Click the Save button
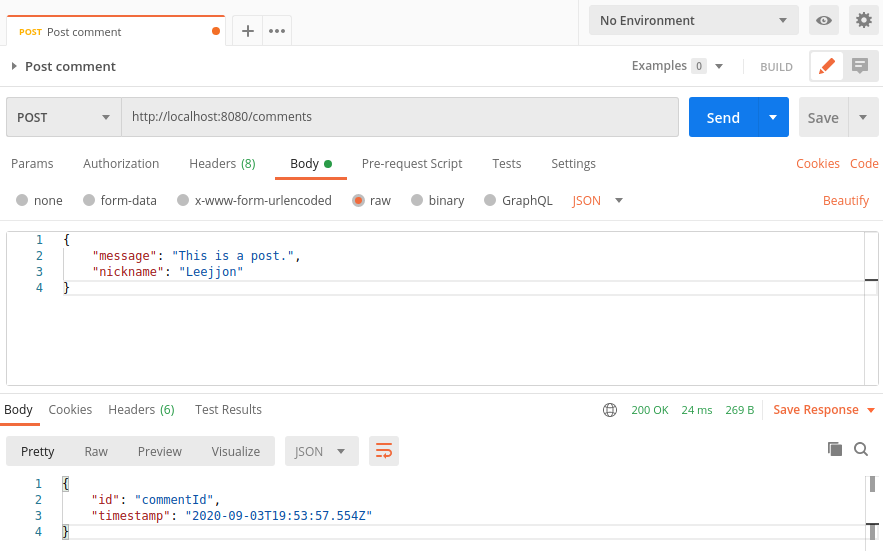 823,117
